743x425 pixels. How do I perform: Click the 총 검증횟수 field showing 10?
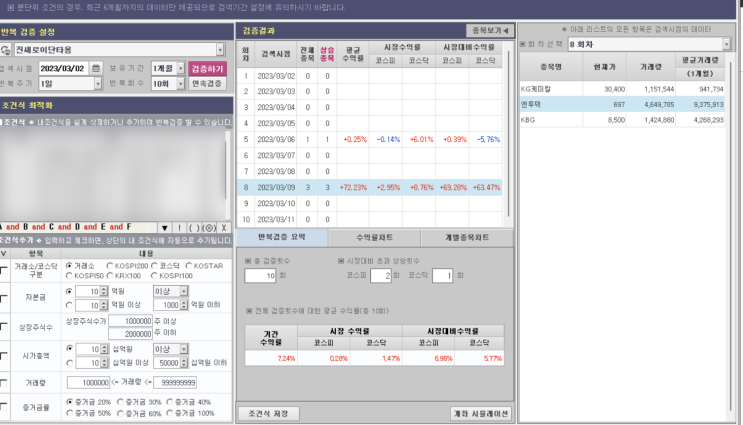260,275
